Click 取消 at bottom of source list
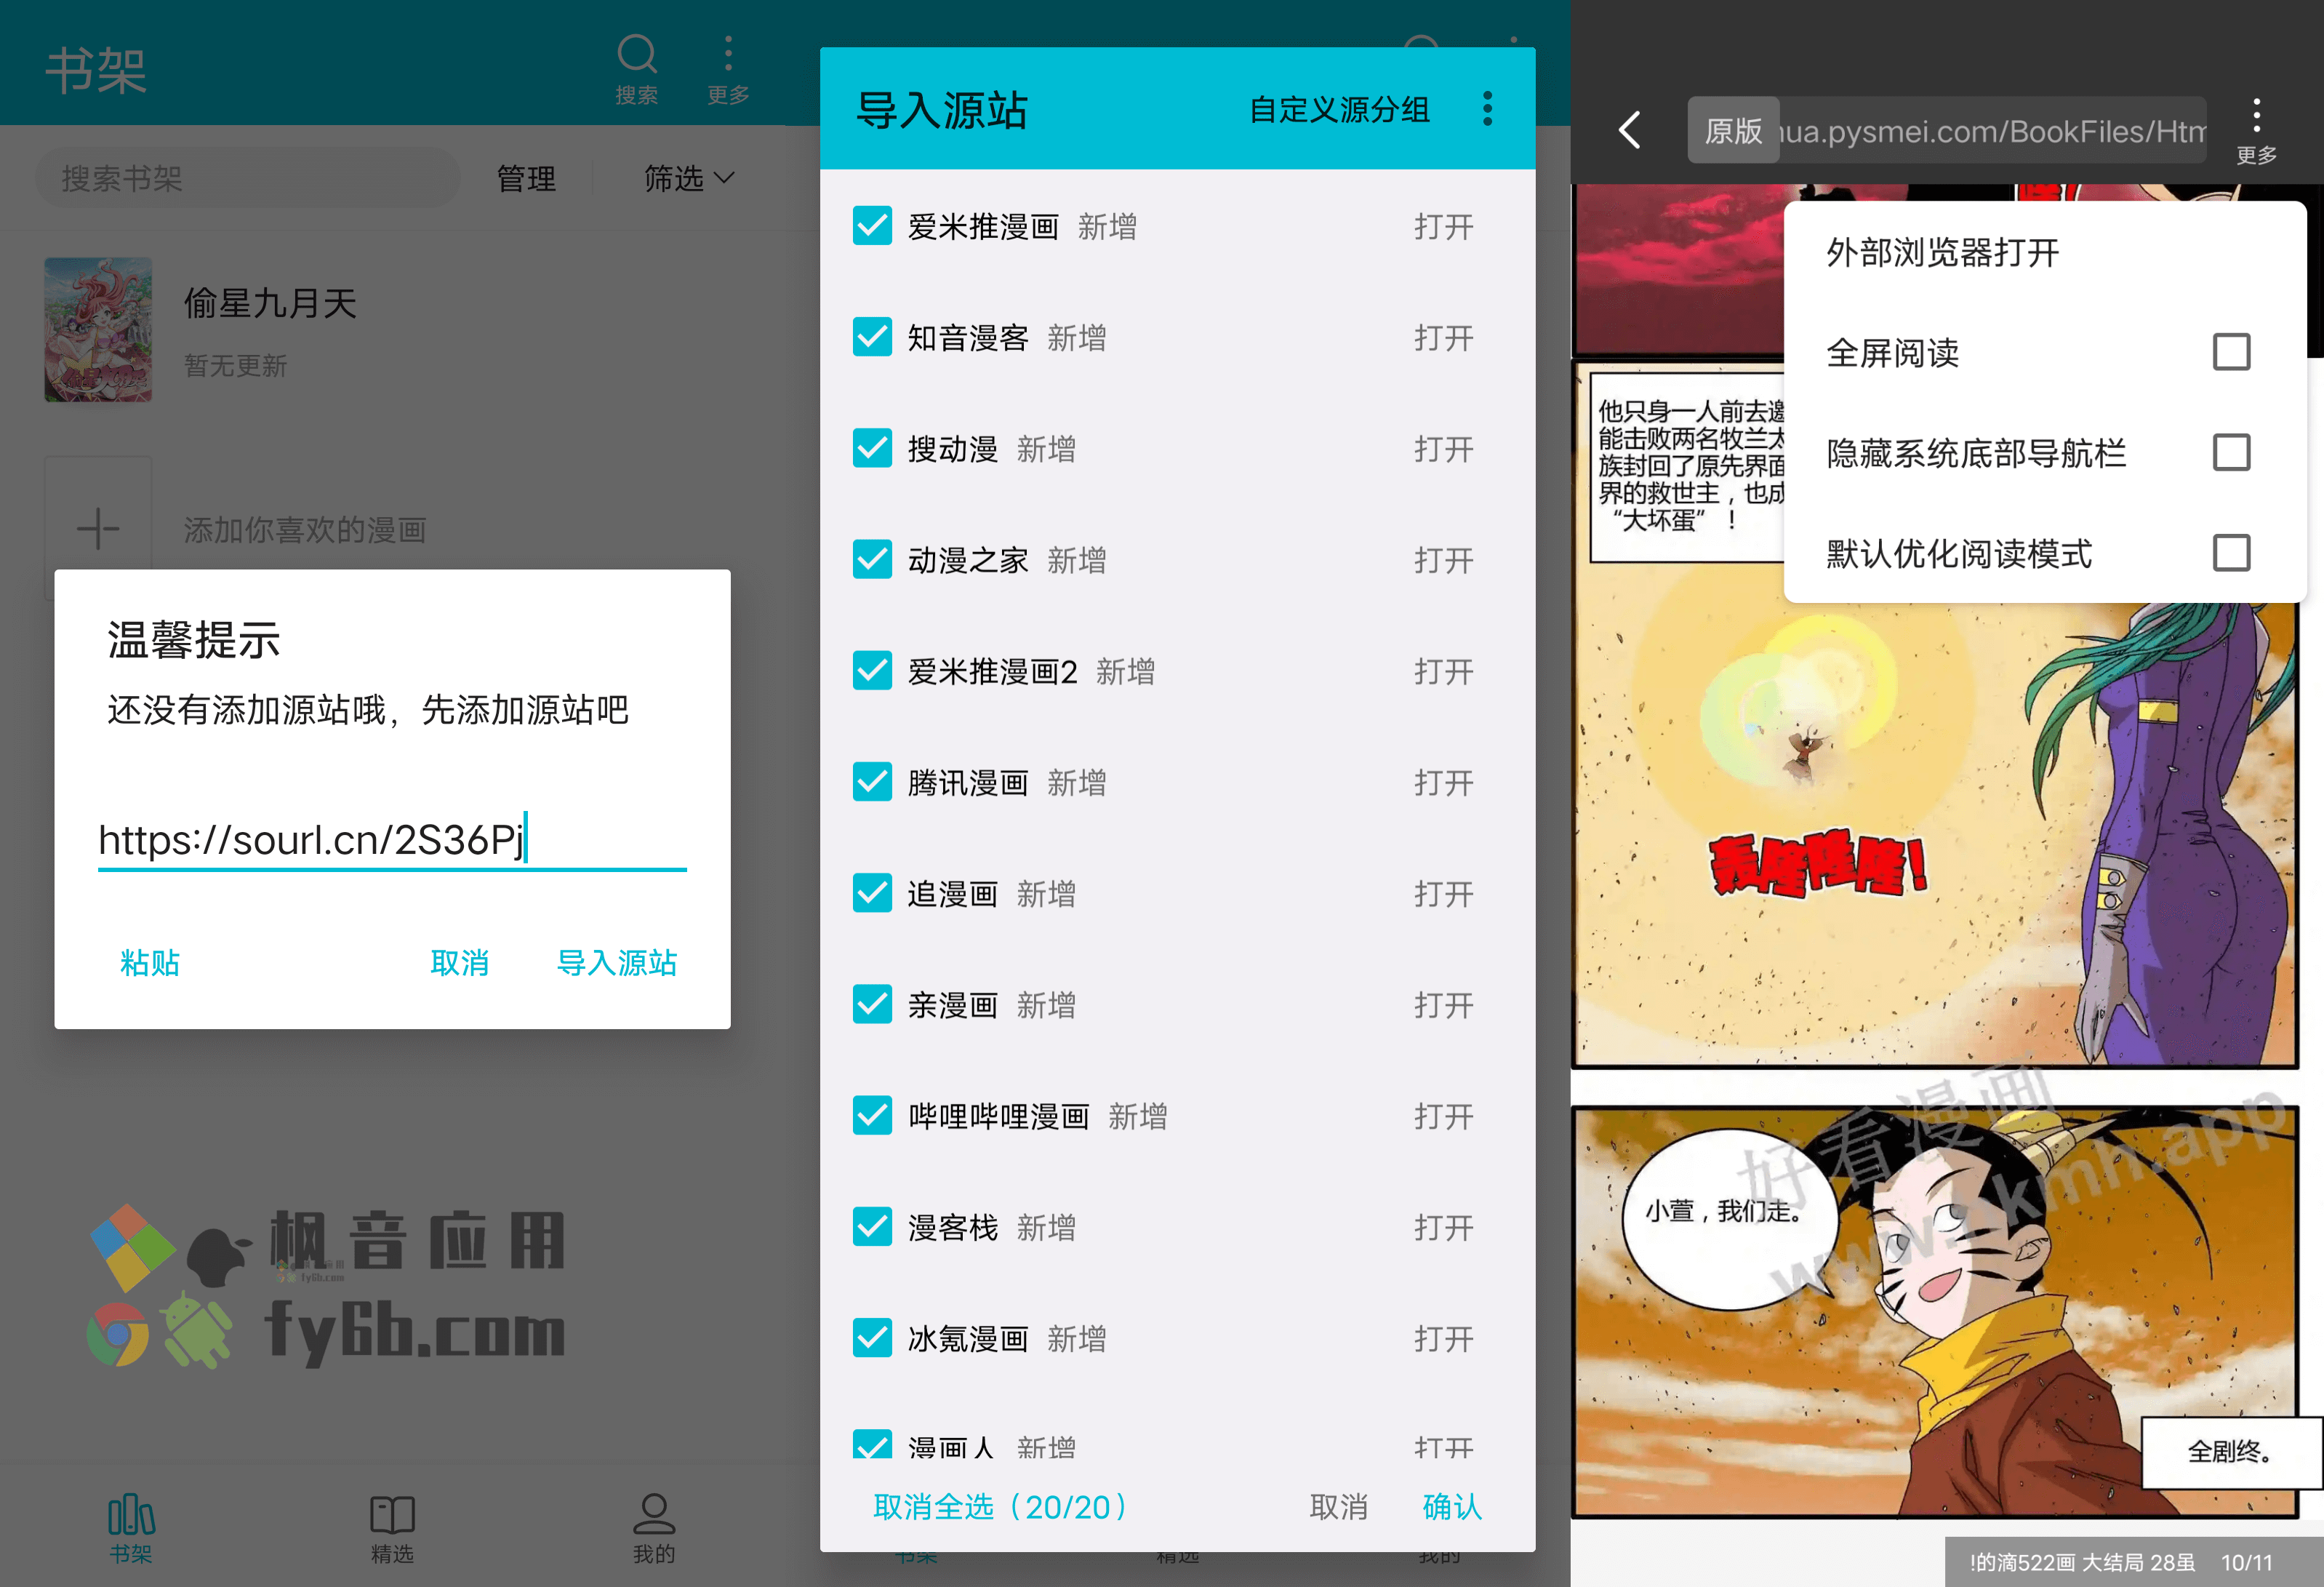Screen dimensions: 2324x1587 pos(1338,1507)
